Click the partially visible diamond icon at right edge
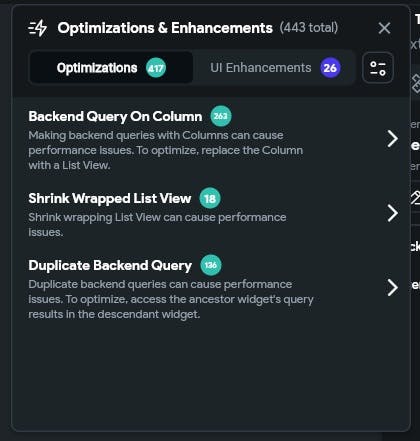This screenshot has height=441, width=420. [x=416, y=83]
